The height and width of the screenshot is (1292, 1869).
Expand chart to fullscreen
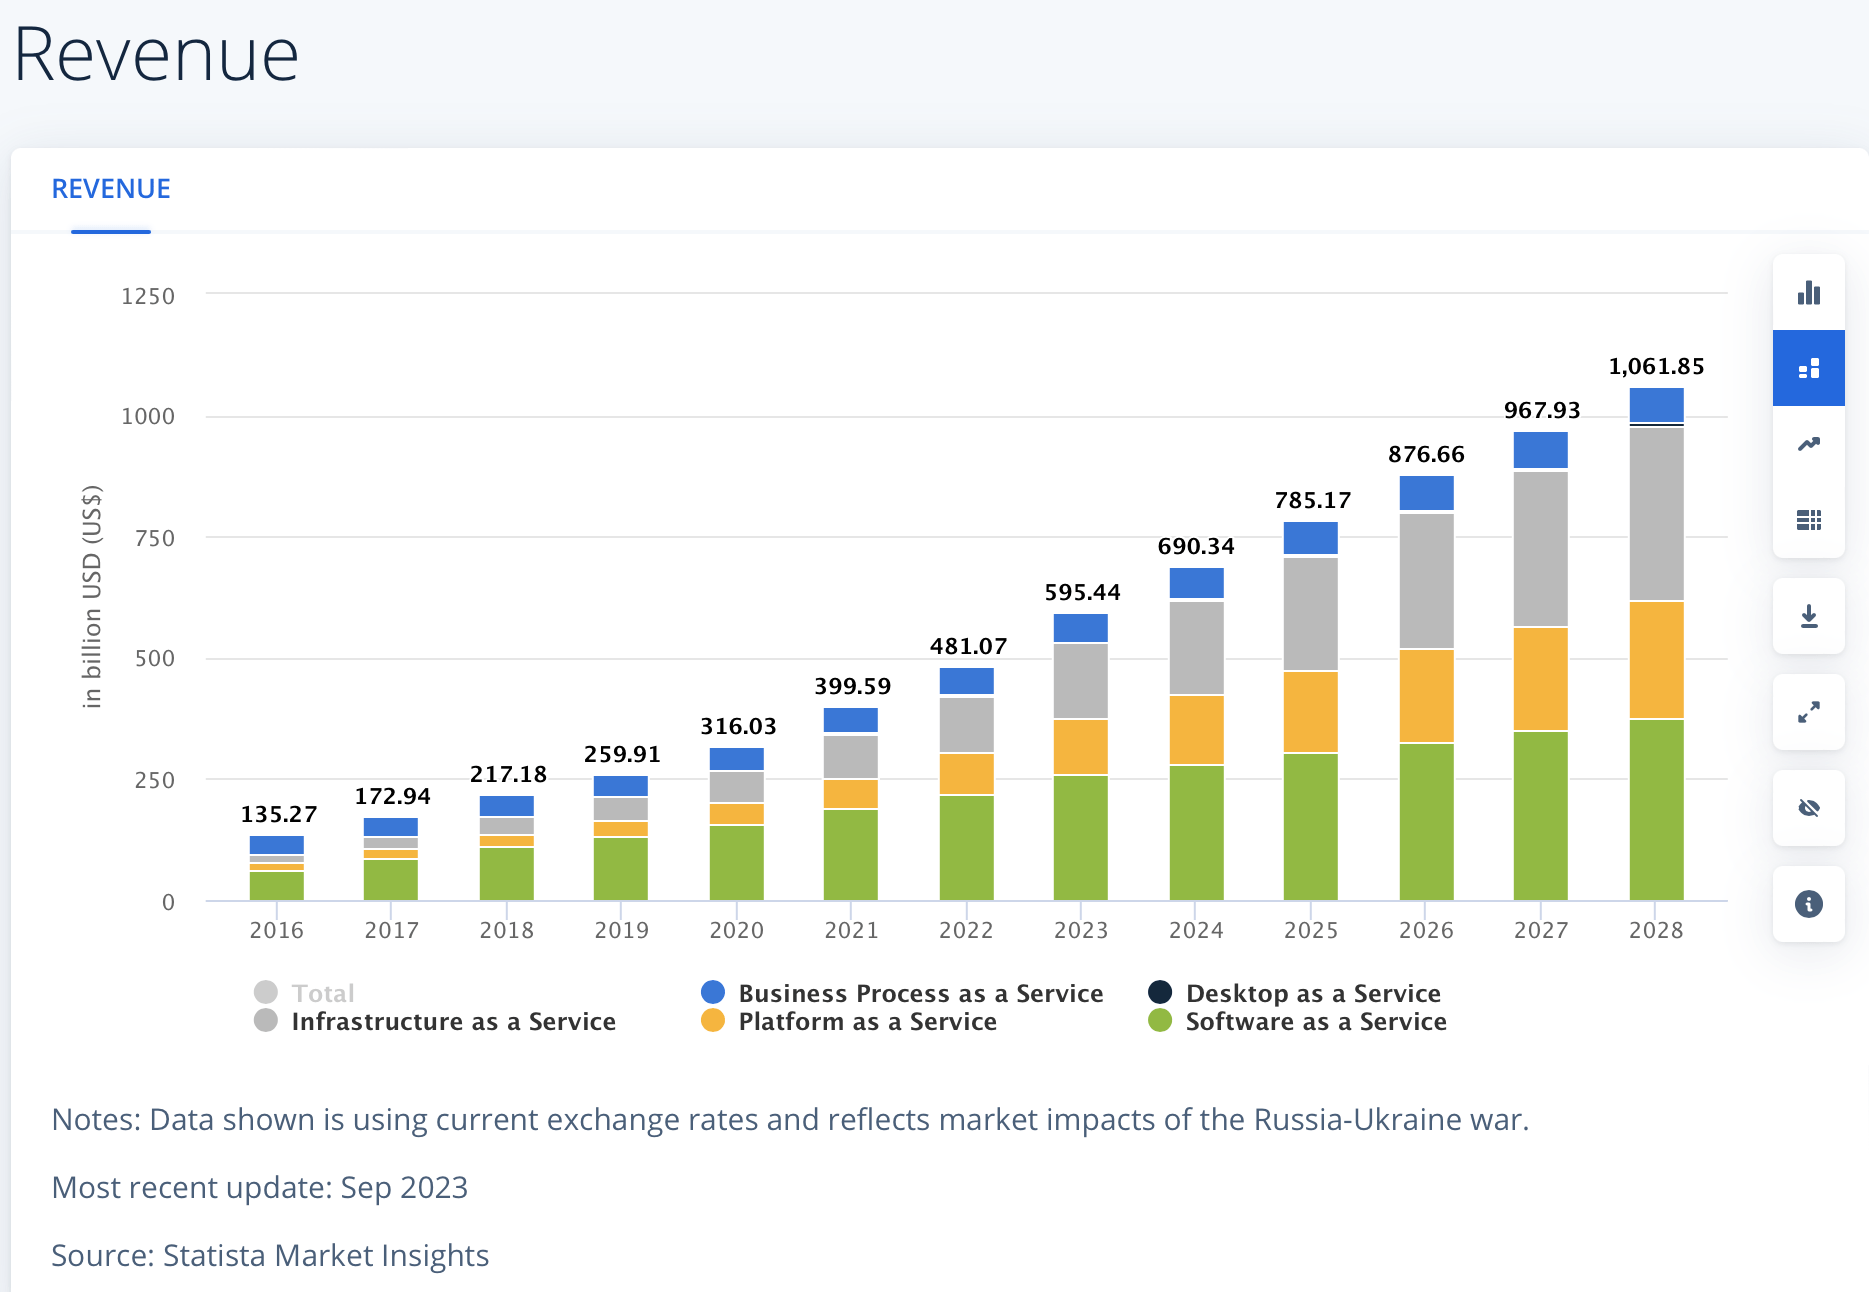[1808, 712]
